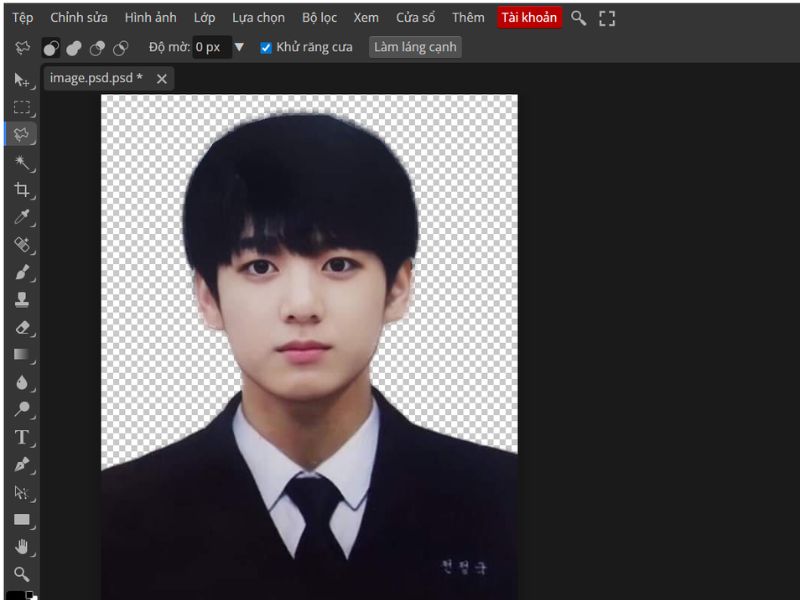Open the Lớp menu
Viewport: 800px width, 600px height.
[x=204, y=18]
